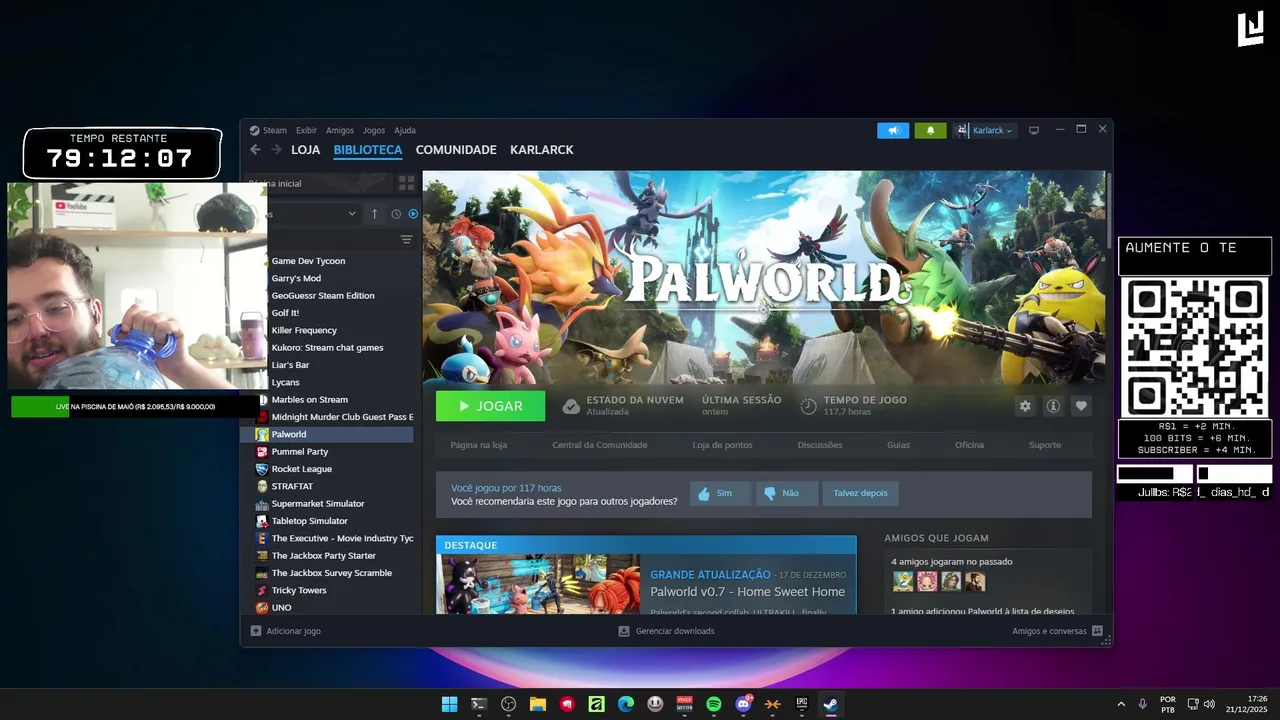Open Discord from the taskbar

pos(743,704)
